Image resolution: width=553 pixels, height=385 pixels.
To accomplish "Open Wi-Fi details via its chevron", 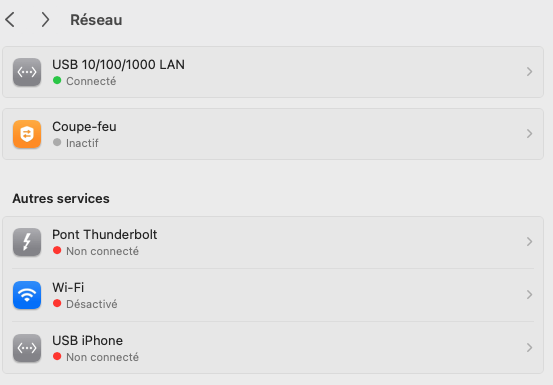I will click(529, 294).
